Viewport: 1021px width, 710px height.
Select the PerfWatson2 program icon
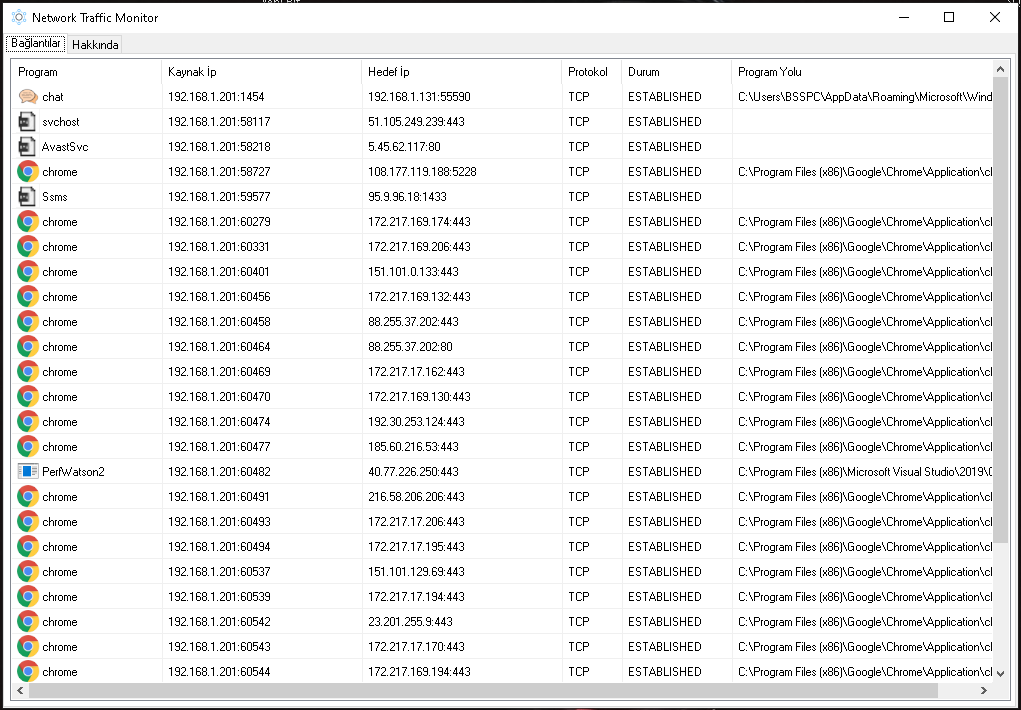point(27,472)
